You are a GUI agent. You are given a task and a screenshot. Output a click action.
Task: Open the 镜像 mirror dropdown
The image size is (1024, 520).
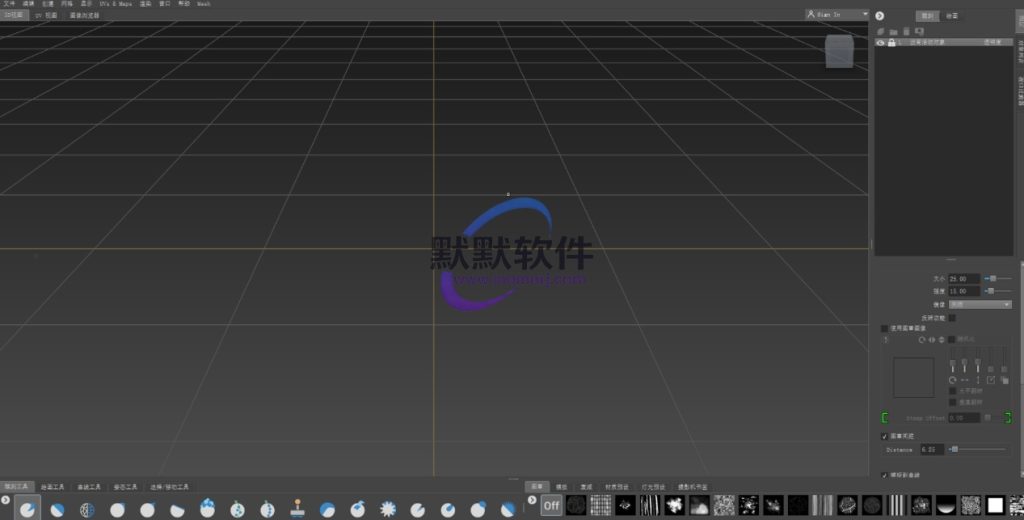click(x=980, y=304)
